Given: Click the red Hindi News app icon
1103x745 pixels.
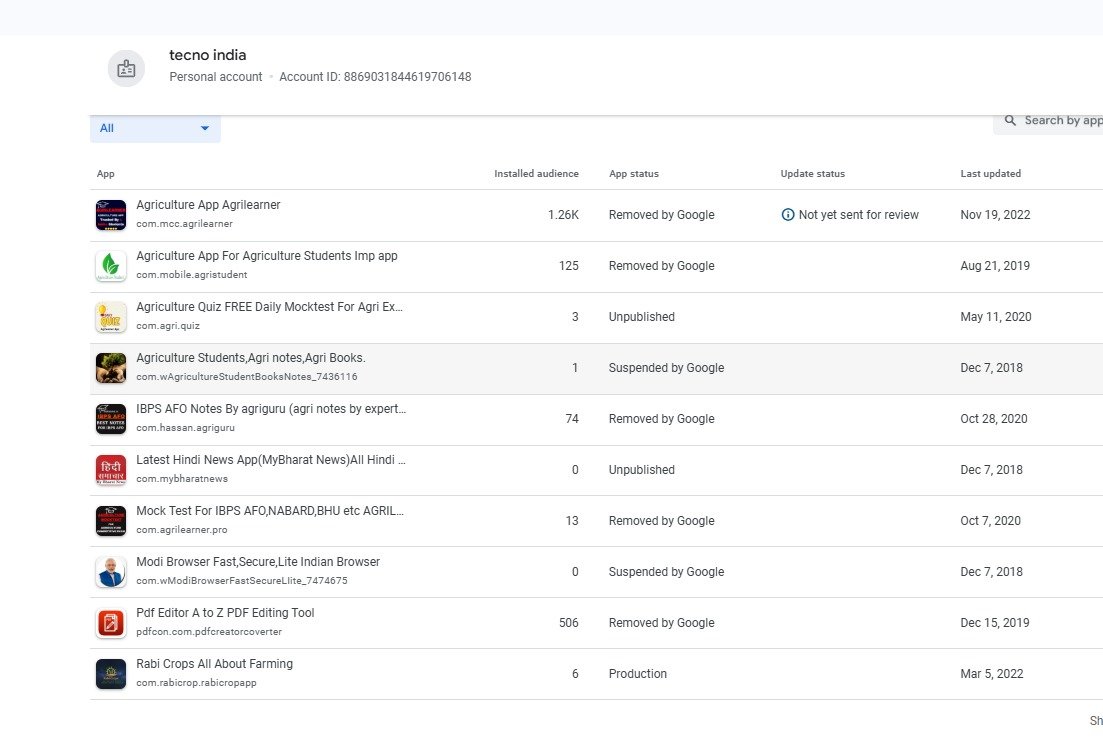Looking at the screenshot, I should [111, 470].
